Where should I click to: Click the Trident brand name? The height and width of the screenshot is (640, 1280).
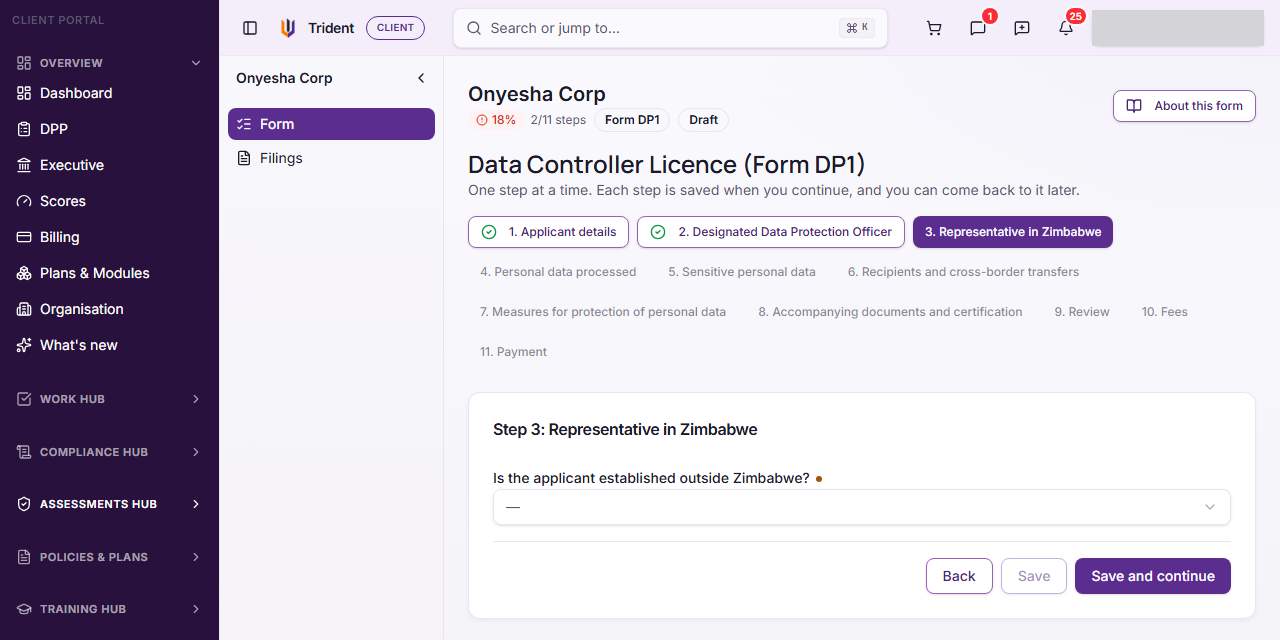(x=331, y=28)
